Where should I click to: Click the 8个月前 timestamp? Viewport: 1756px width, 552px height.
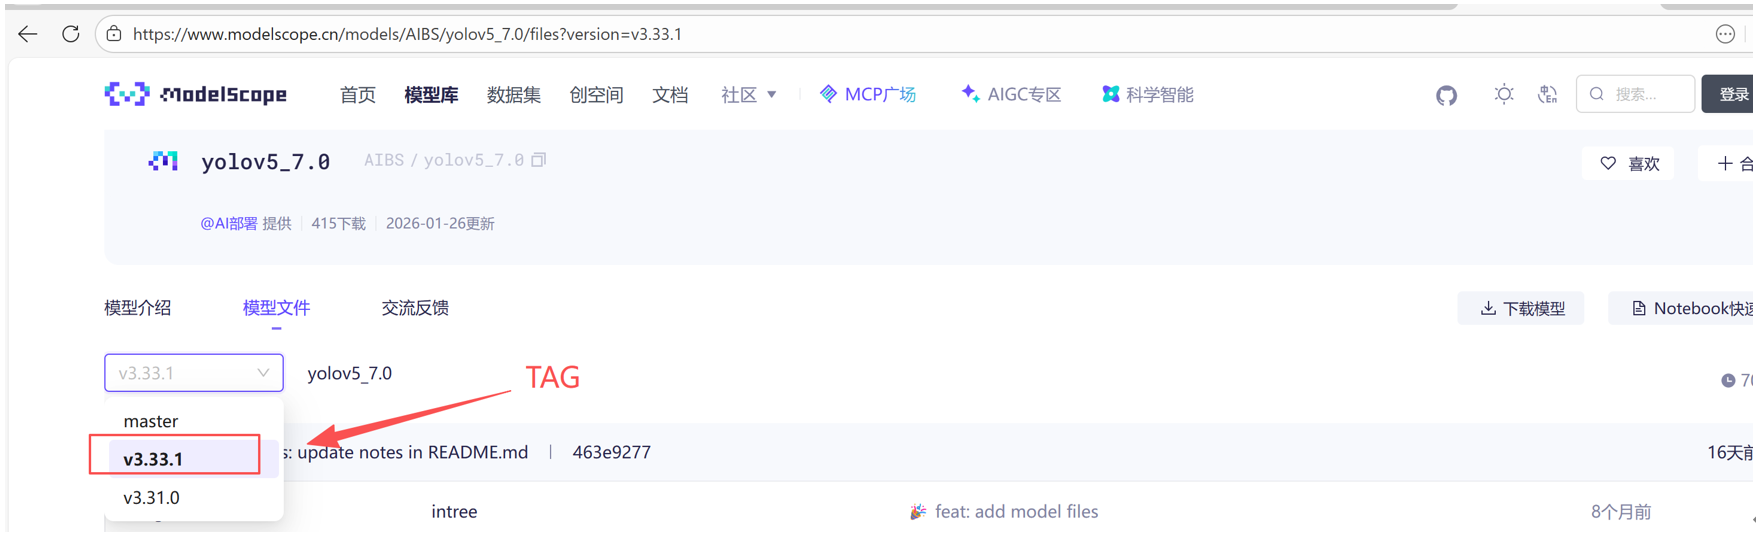coord(1620,512)
